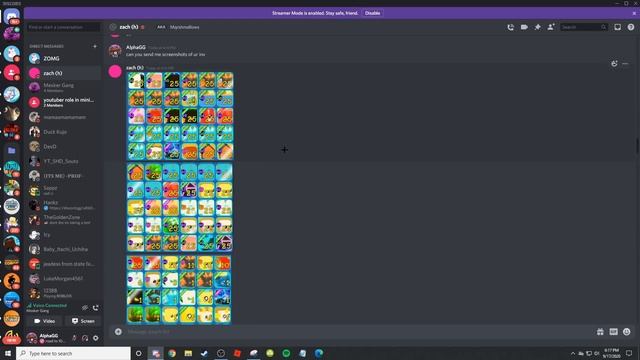
Task: Open zach's pink avatar in chat
Action: pos(115,71)
